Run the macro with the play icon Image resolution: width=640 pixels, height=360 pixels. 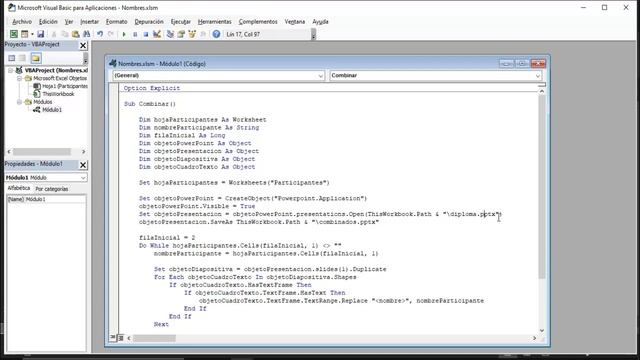click(124, 34)
